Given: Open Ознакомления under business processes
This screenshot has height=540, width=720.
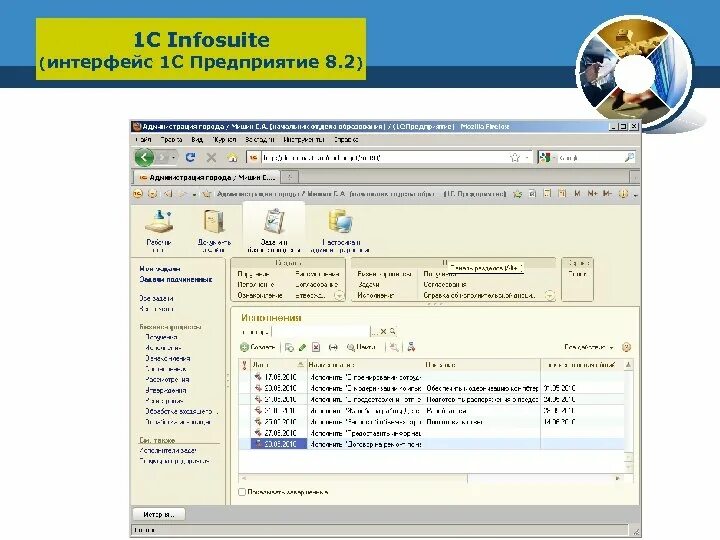Looking at the screenshot, I should click(x=168, y=358).
